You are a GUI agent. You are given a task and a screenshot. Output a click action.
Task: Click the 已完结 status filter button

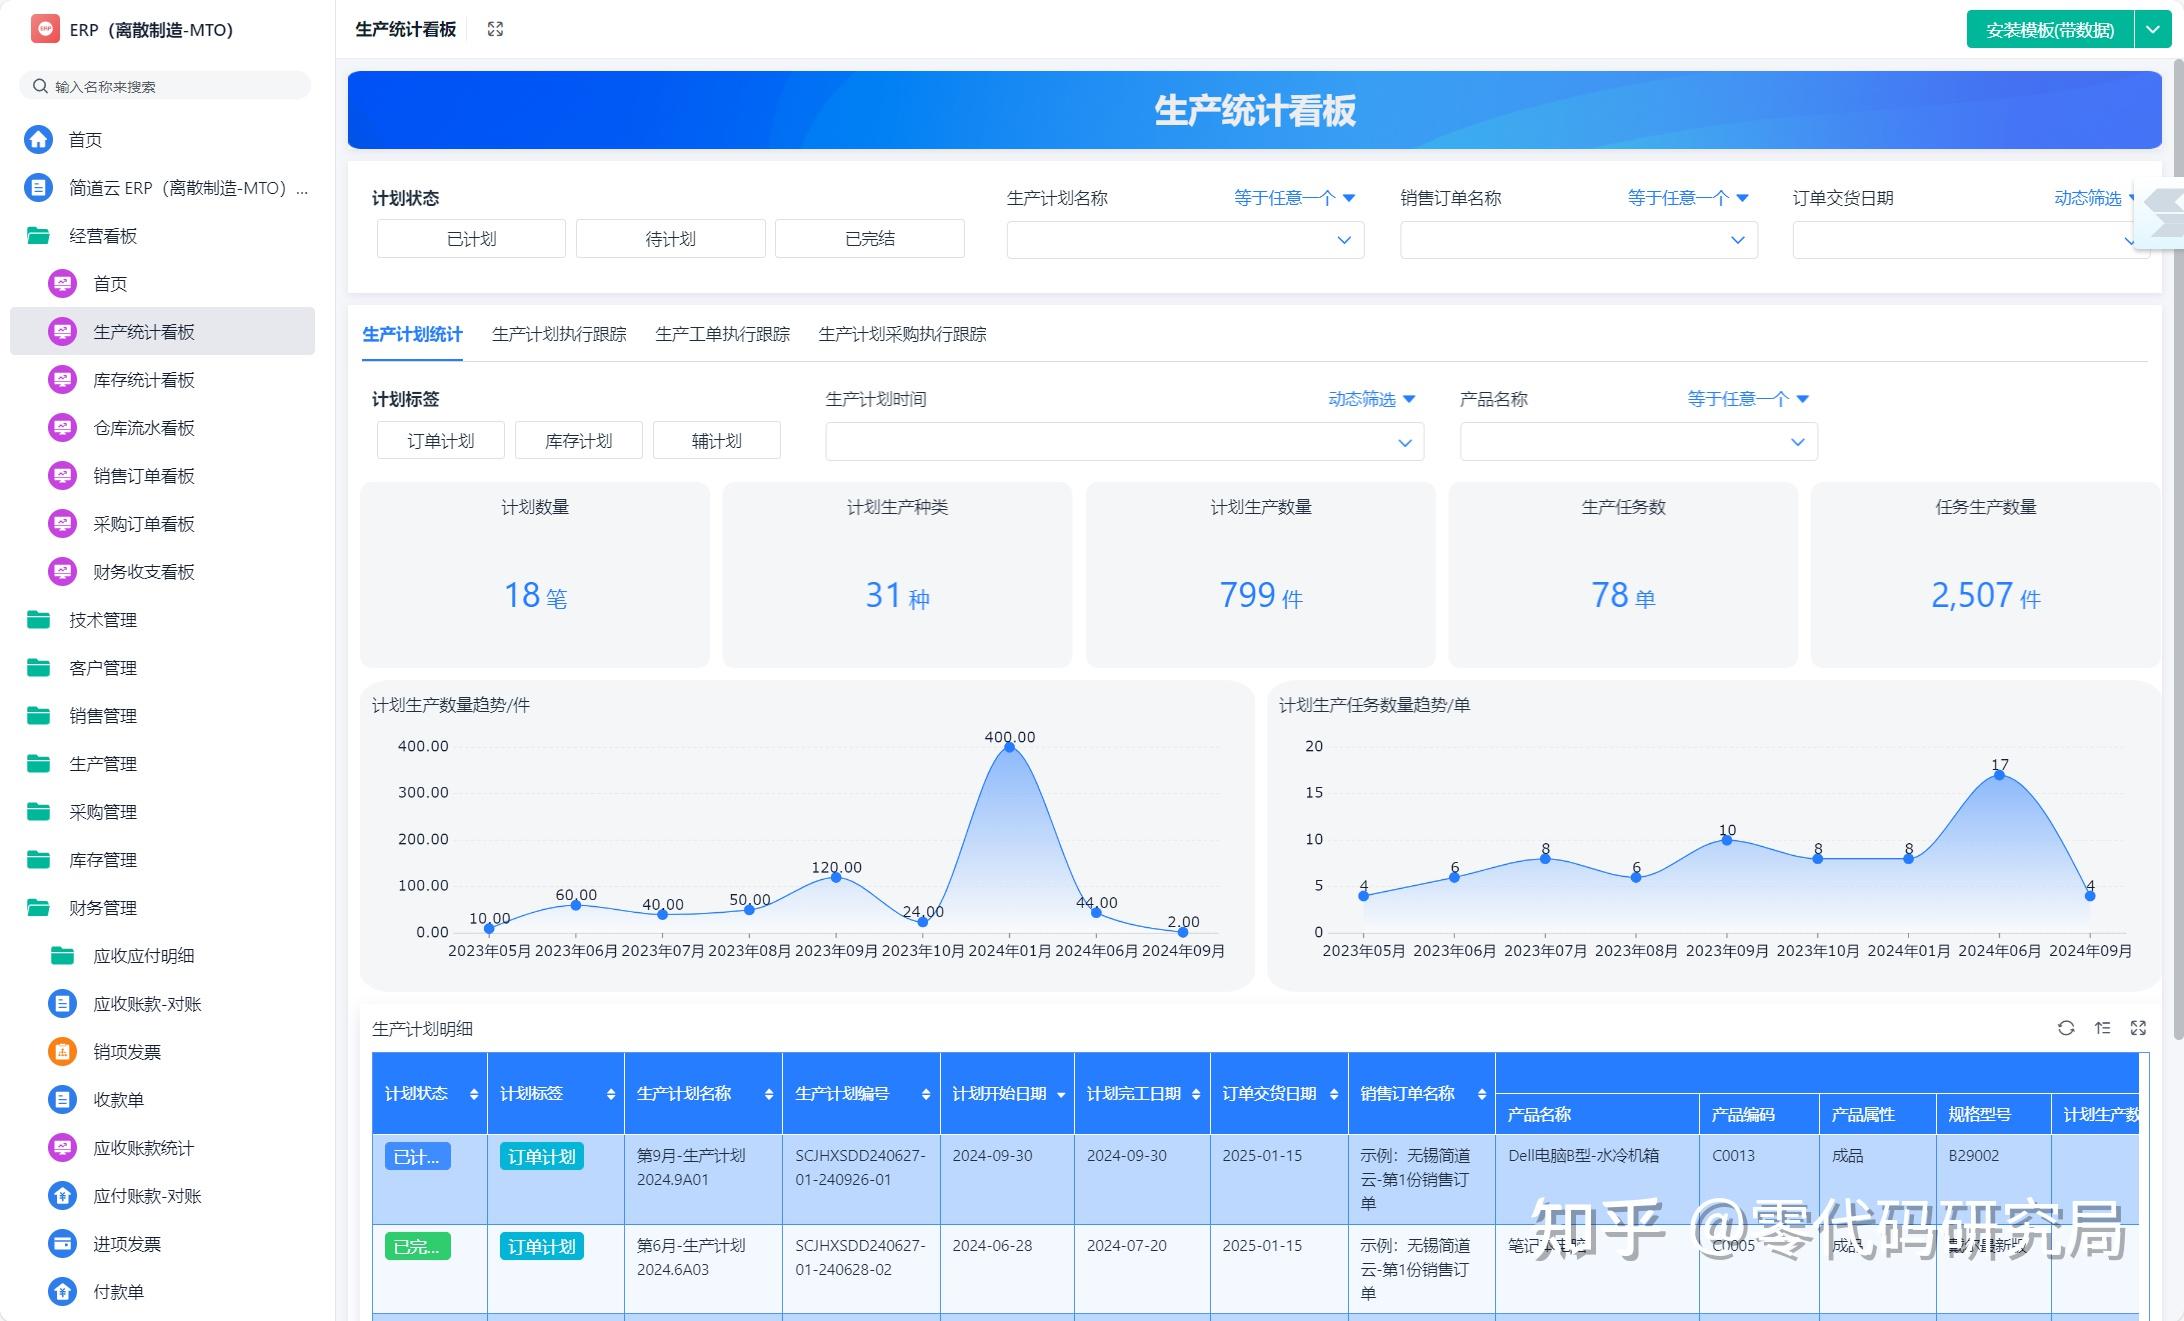tap(869, 238)
